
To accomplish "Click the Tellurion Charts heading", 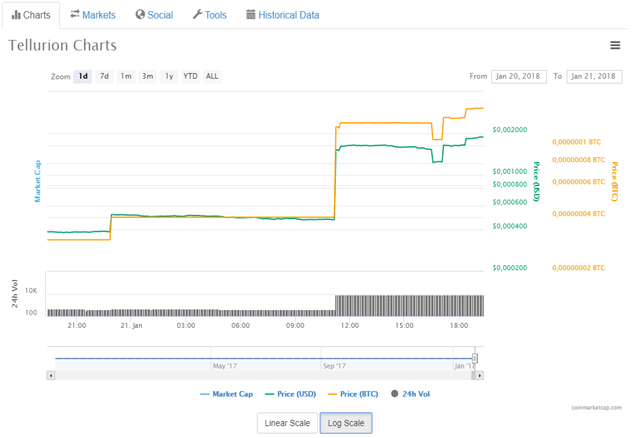I will pyautogui.click(x=63, y=45).
